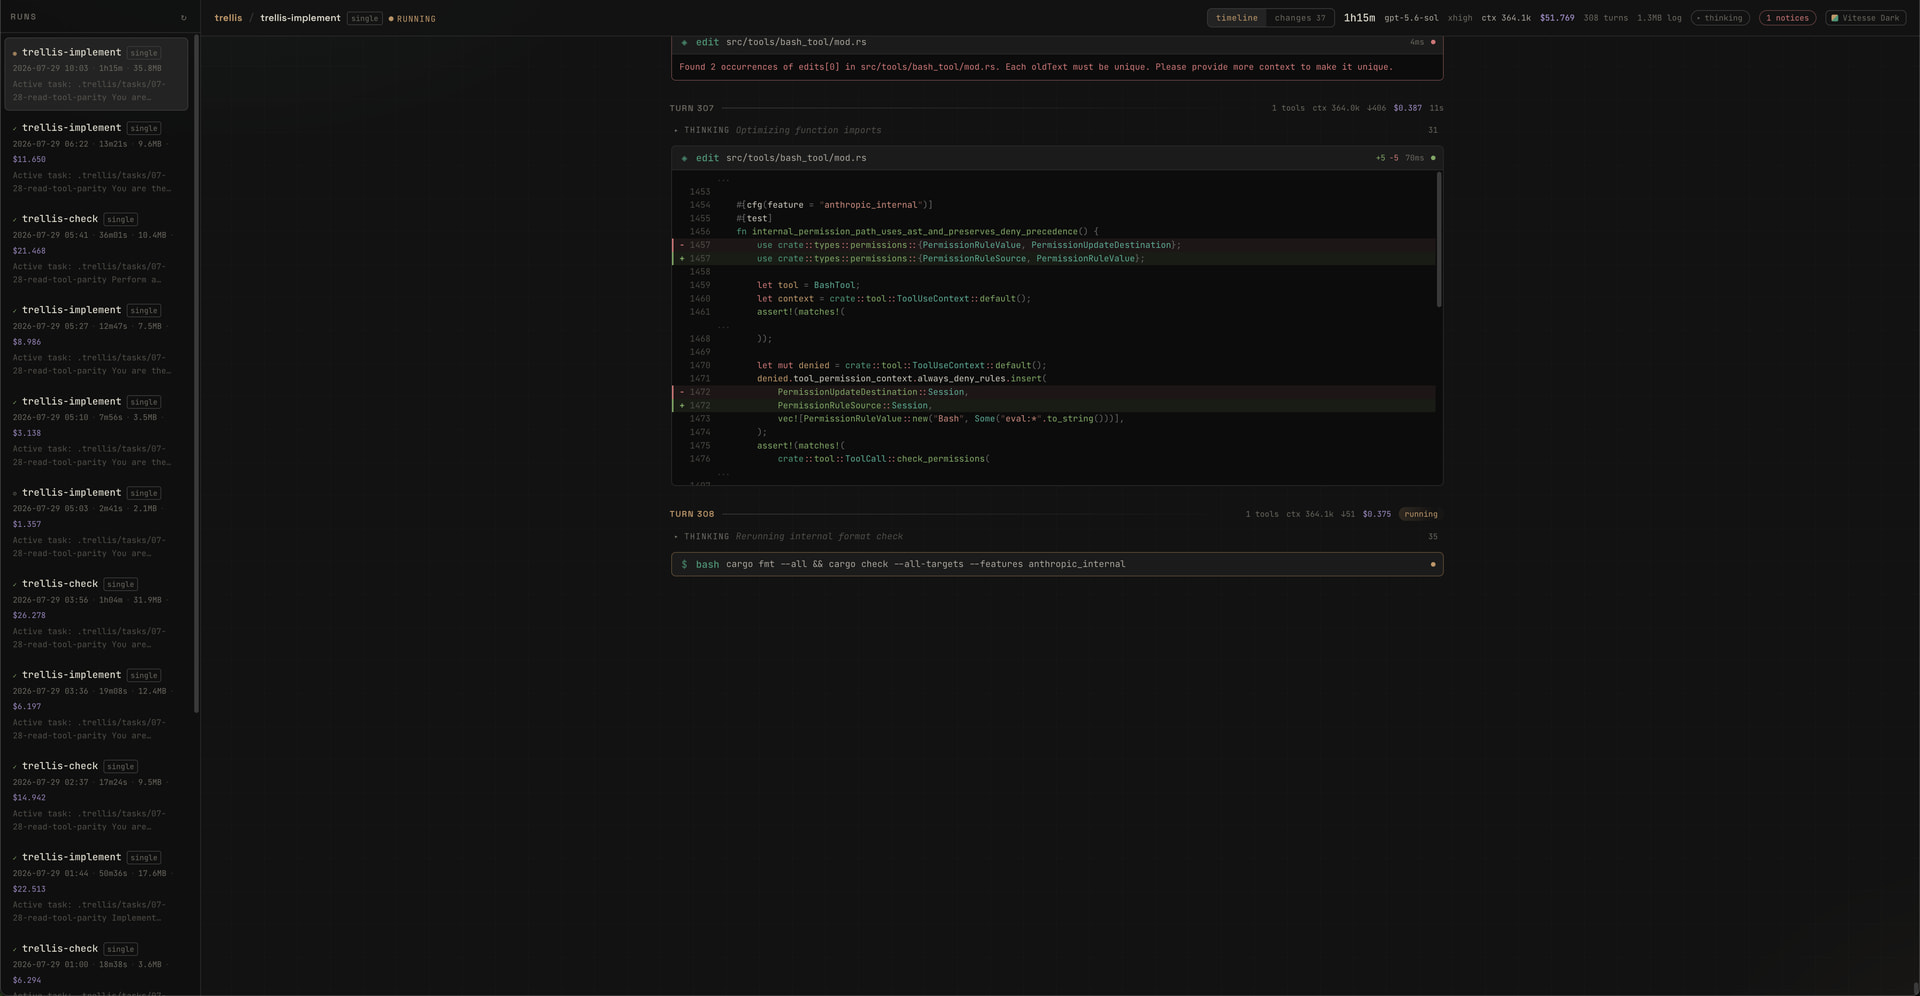1920x996 pixels.
Task: Expand the failed edit mod.rs tool header
Action: [1057, 42]
